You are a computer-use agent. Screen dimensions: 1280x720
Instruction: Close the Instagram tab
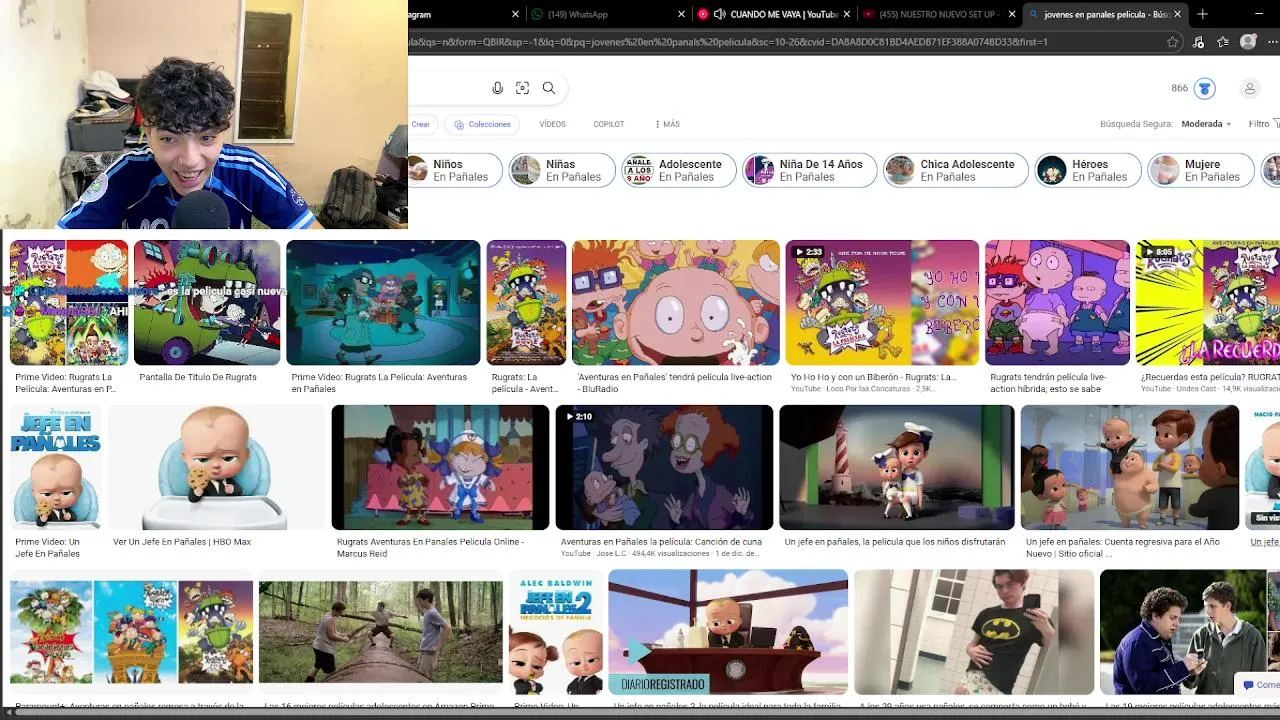(516, 14)
